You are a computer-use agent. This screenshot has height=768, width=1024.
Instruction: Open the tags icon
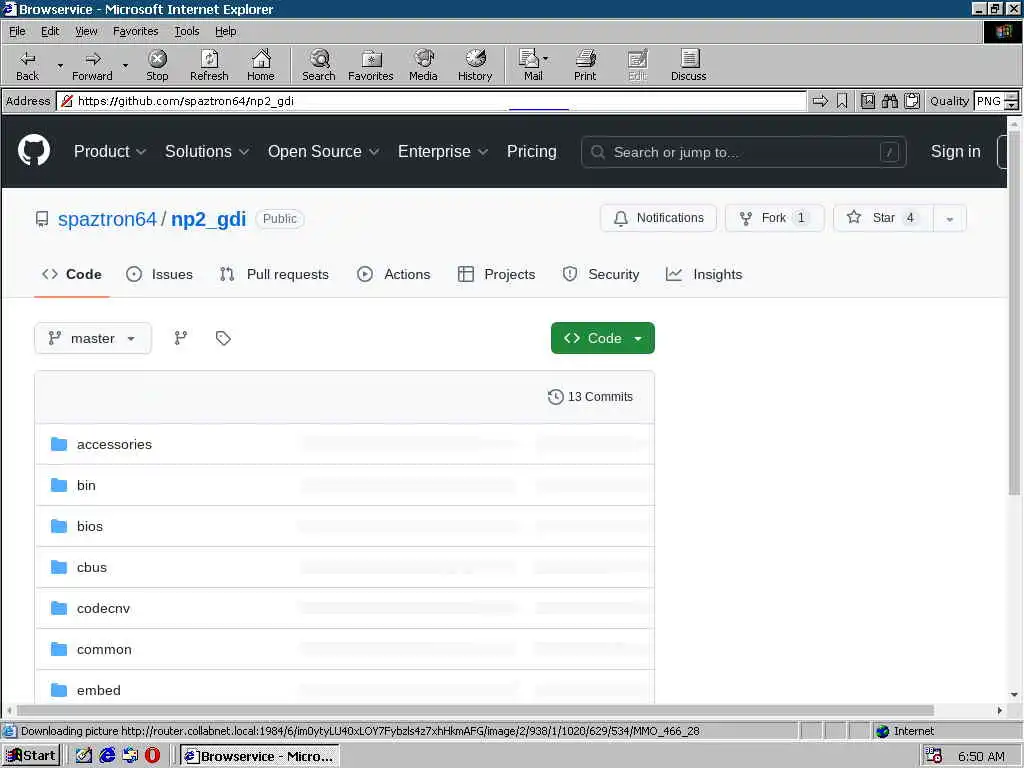(223, 338)
